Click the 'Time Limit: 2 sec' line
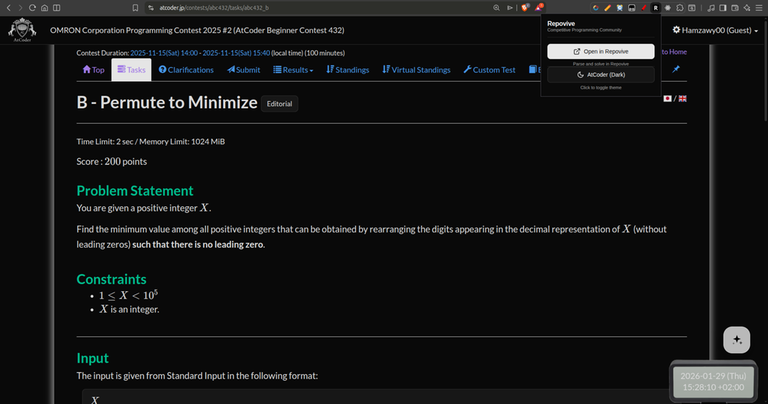Screen dimensions: 768x404 pyautogui.click(x=150, y=142)
